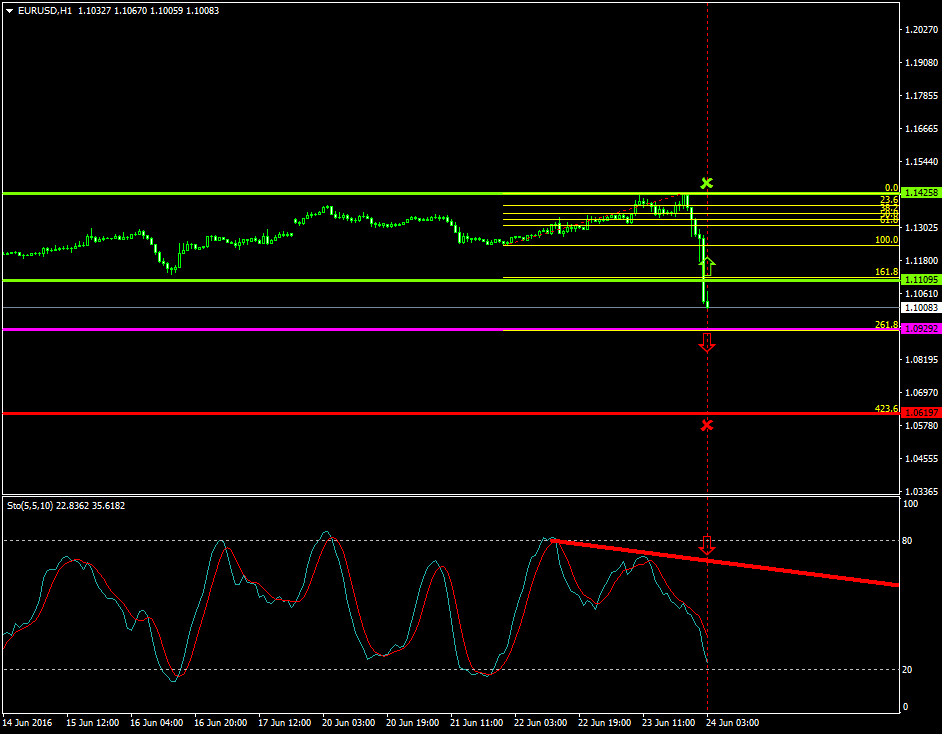Click the 14 Jun 2016 date label
This screenshot has width=942, height=734.
coord(28,721)
